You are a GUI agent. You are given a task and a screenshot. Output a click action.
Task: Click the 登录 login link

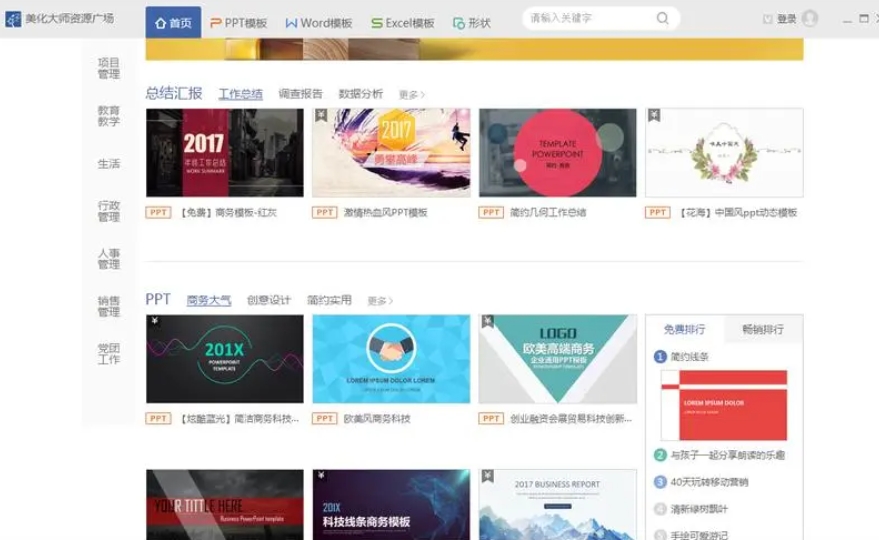coord(787,19)
